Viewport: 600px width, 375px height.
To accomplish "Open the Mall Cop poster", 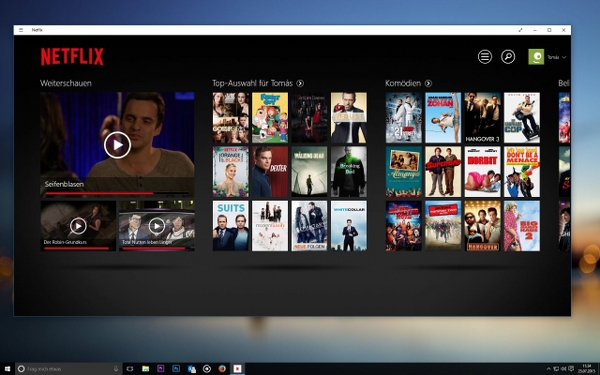I will [522, 117].
